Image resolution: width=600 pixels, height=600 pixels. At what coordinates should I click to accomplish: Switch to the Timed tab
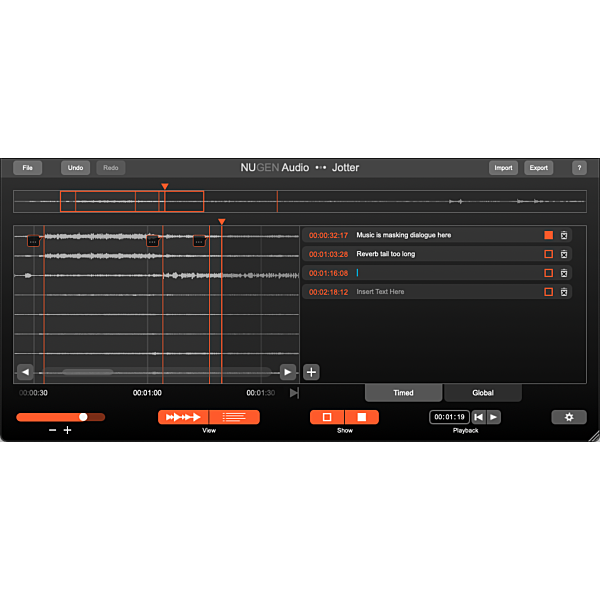coord(403,393)
